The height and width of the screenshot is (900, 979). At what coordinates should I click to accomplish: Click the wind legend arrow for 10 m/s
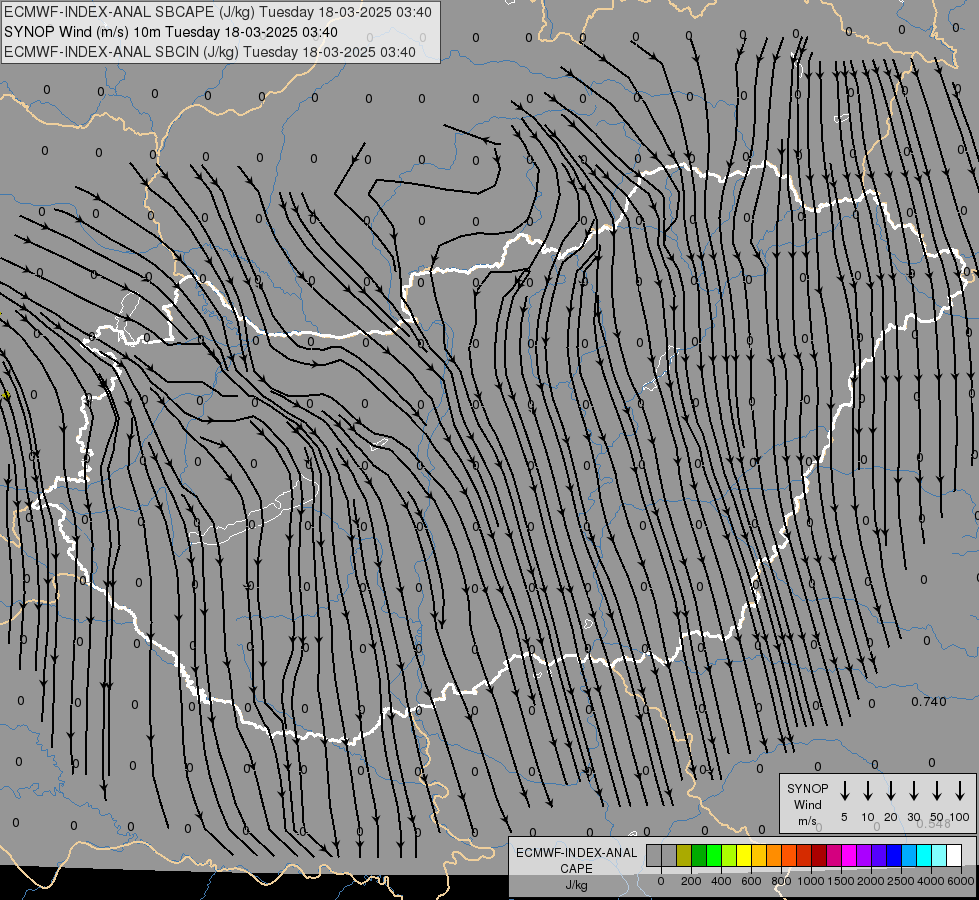click(867, 790)
